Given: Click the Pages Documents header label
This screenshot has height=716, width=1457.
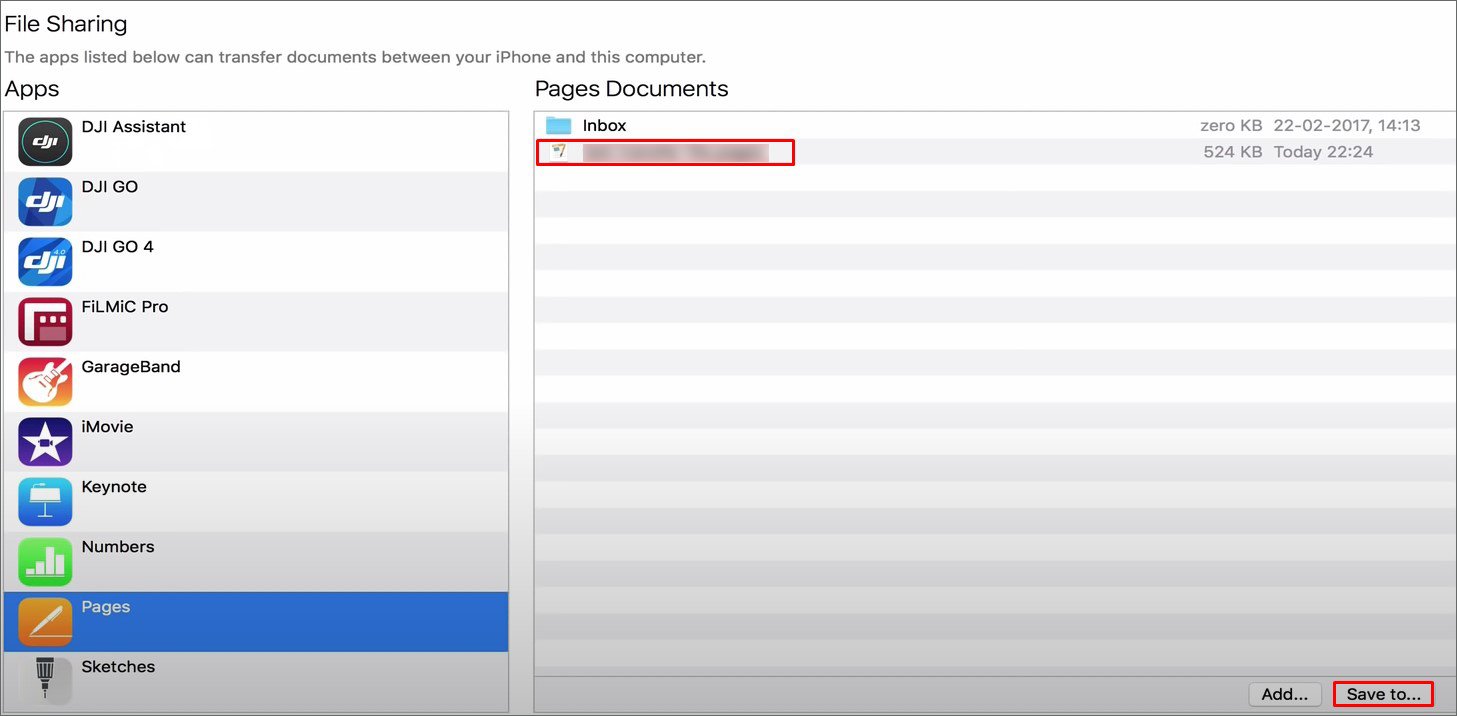Looking at the screenshot, I should tap(631, 88).
